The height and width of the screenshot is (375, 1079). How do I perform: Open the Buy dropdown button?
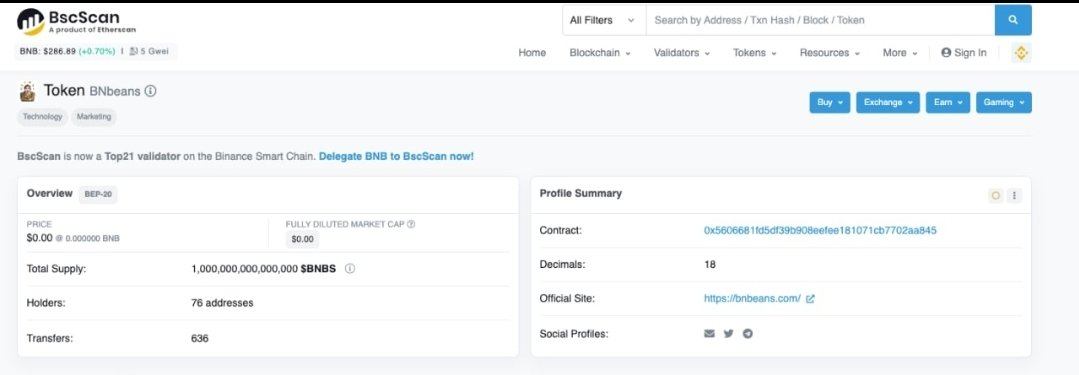click(830, 103)
